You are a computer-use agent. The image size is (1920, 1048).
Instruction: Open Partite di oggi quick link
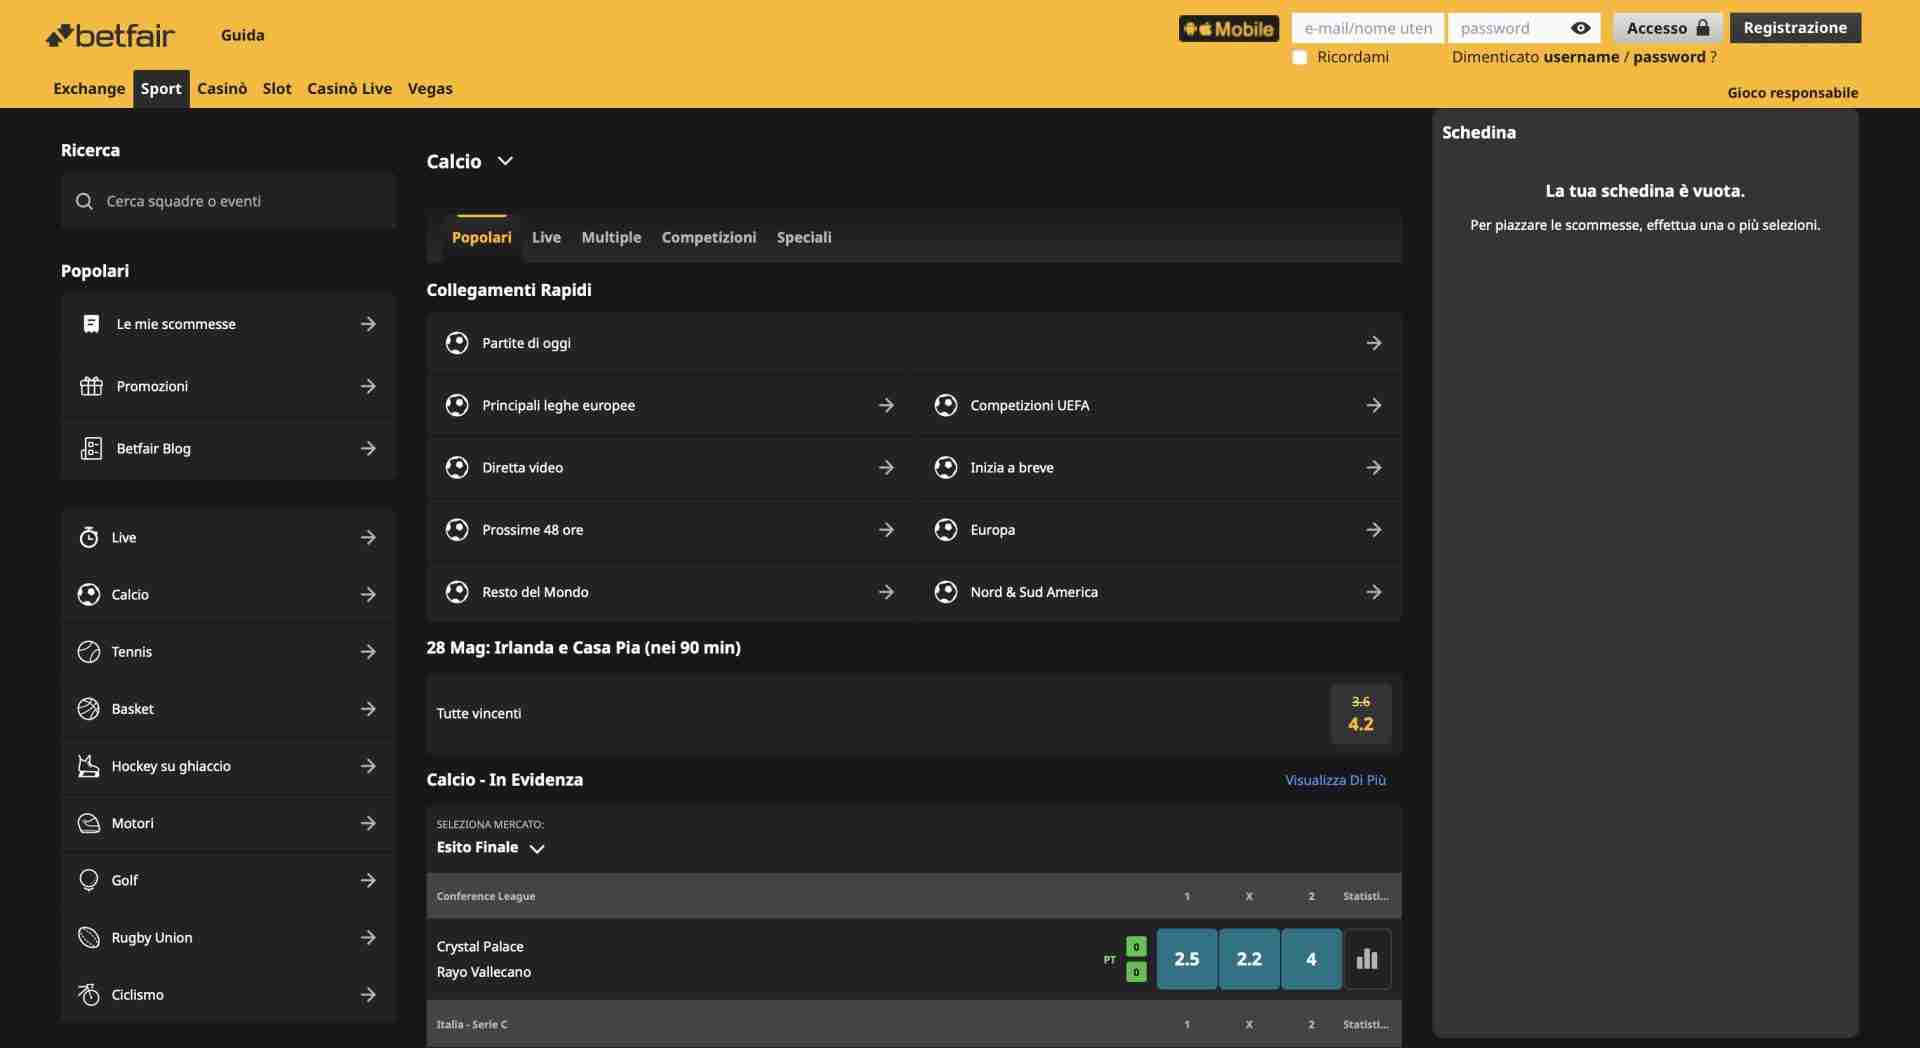pos(913,343)
